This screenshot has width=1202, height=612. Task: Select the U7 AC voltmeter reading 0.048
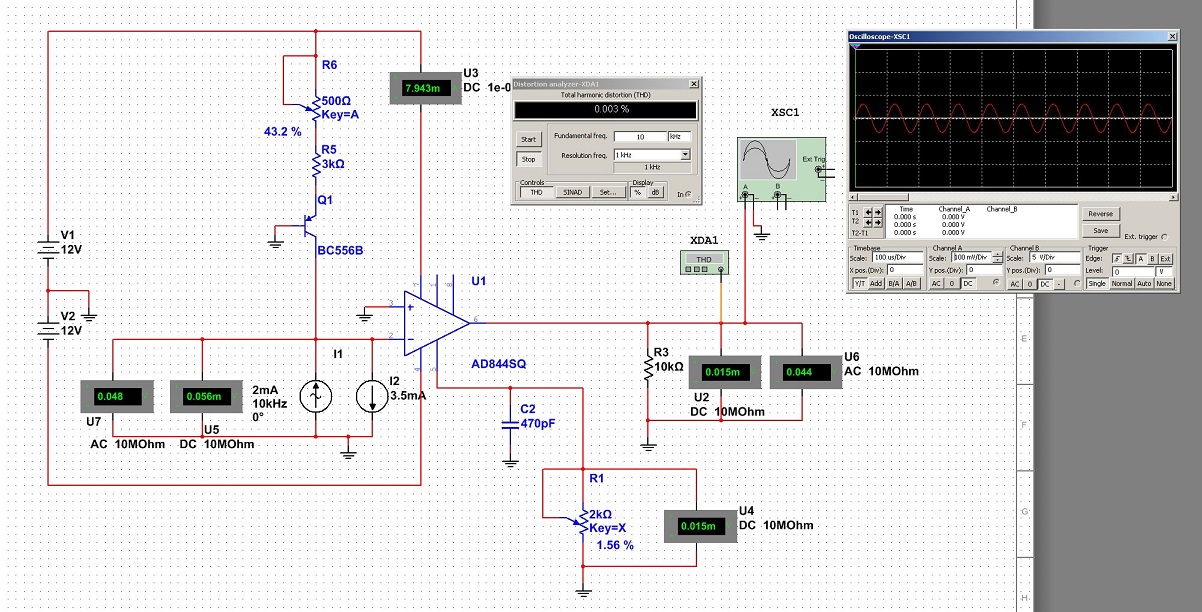coord(115,396)
